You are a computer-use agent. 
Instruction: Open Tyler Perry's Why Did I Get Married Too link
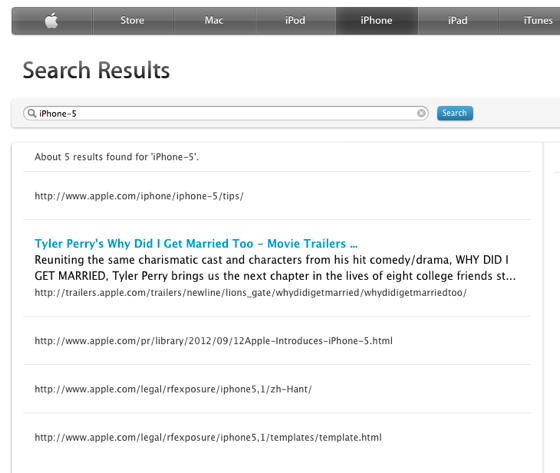(196, 244)
